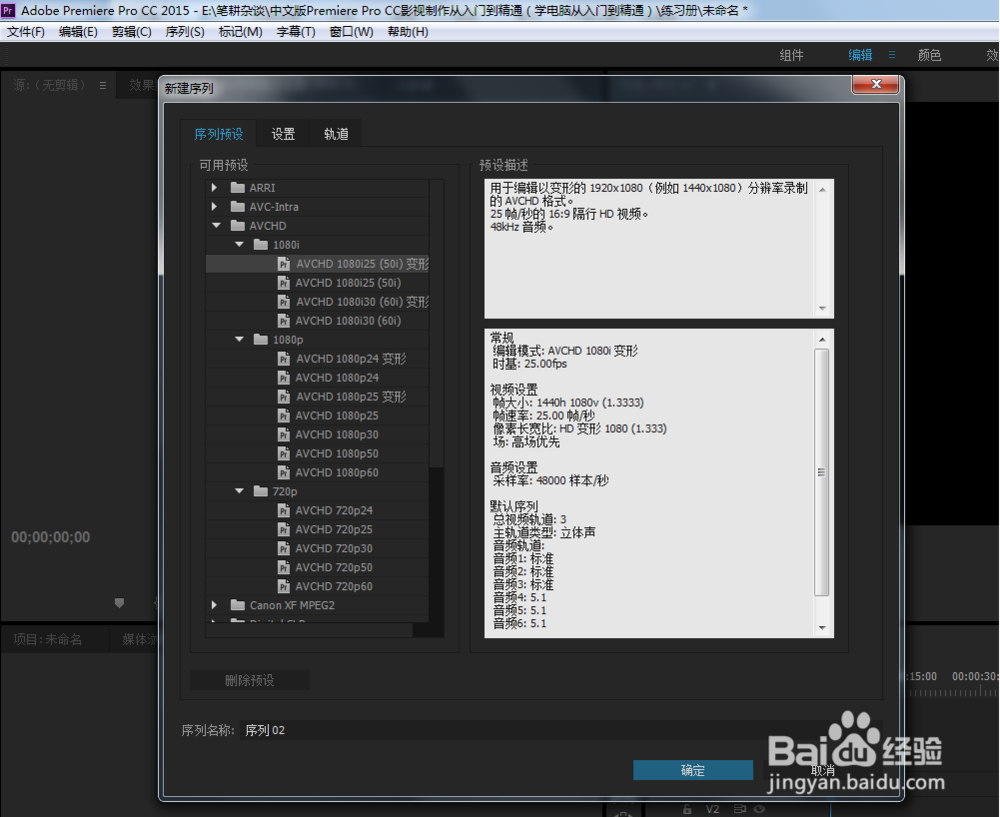Open the 序列(S) menu
1000x817 pixels.
[185, 32]
